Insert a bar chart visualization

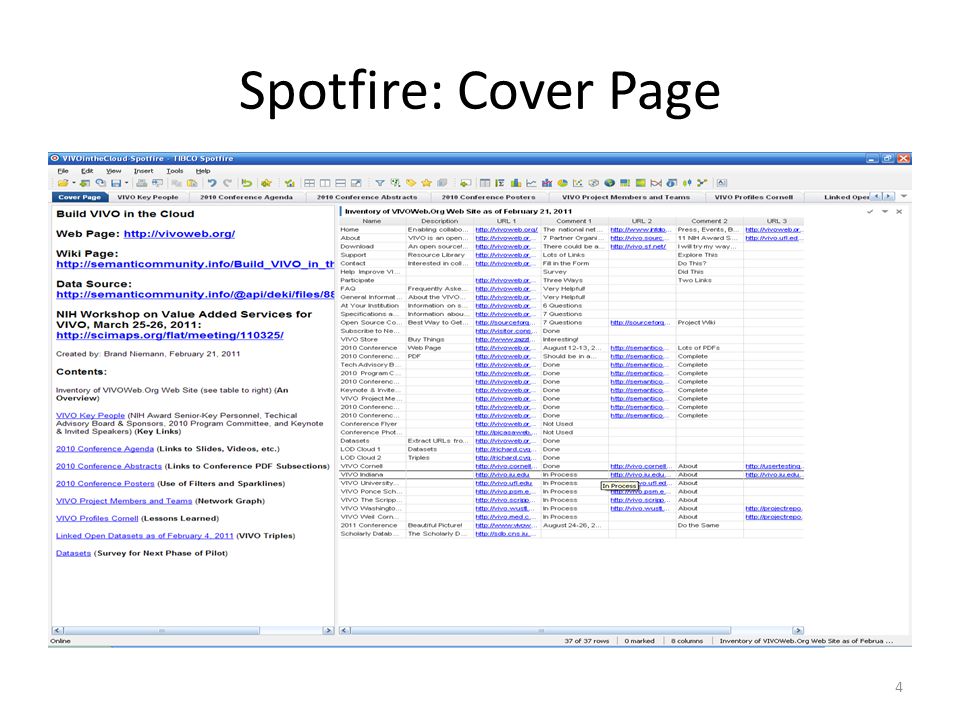tap(516, 183)
